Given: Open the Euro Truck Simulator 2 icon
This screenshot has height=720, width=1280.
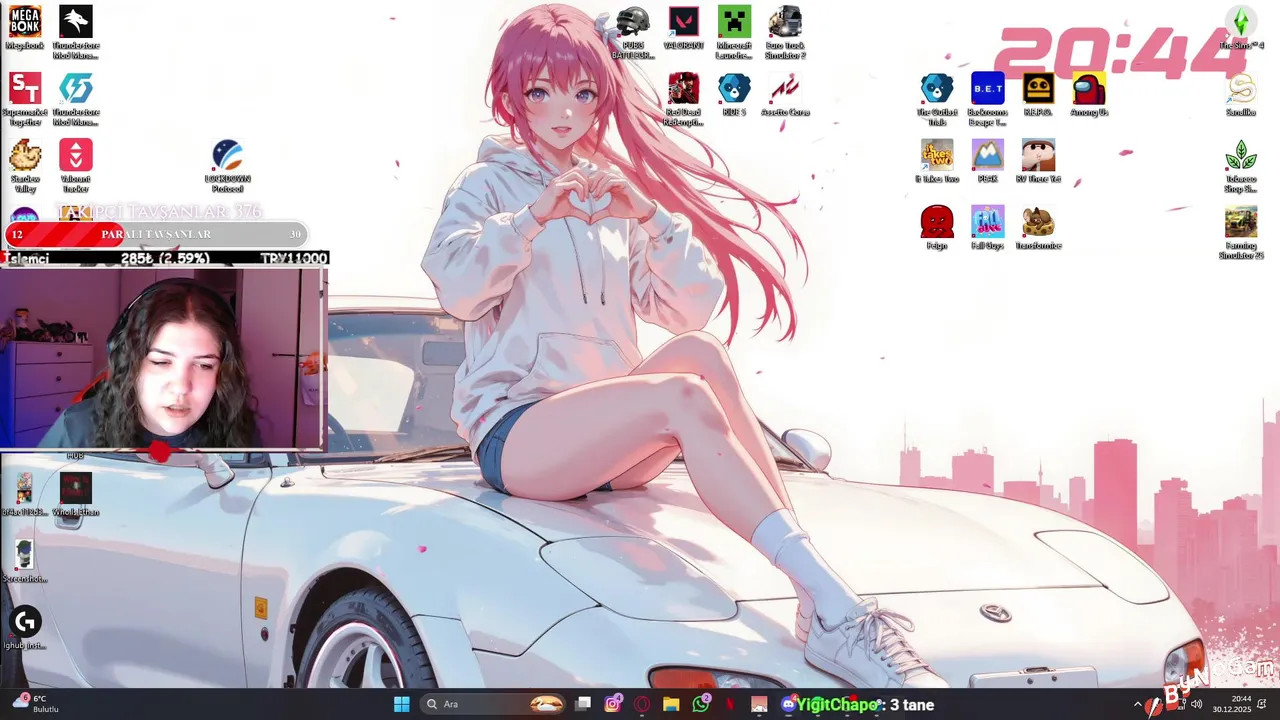Looking at the screenshot, I should [x=785, y=30].
